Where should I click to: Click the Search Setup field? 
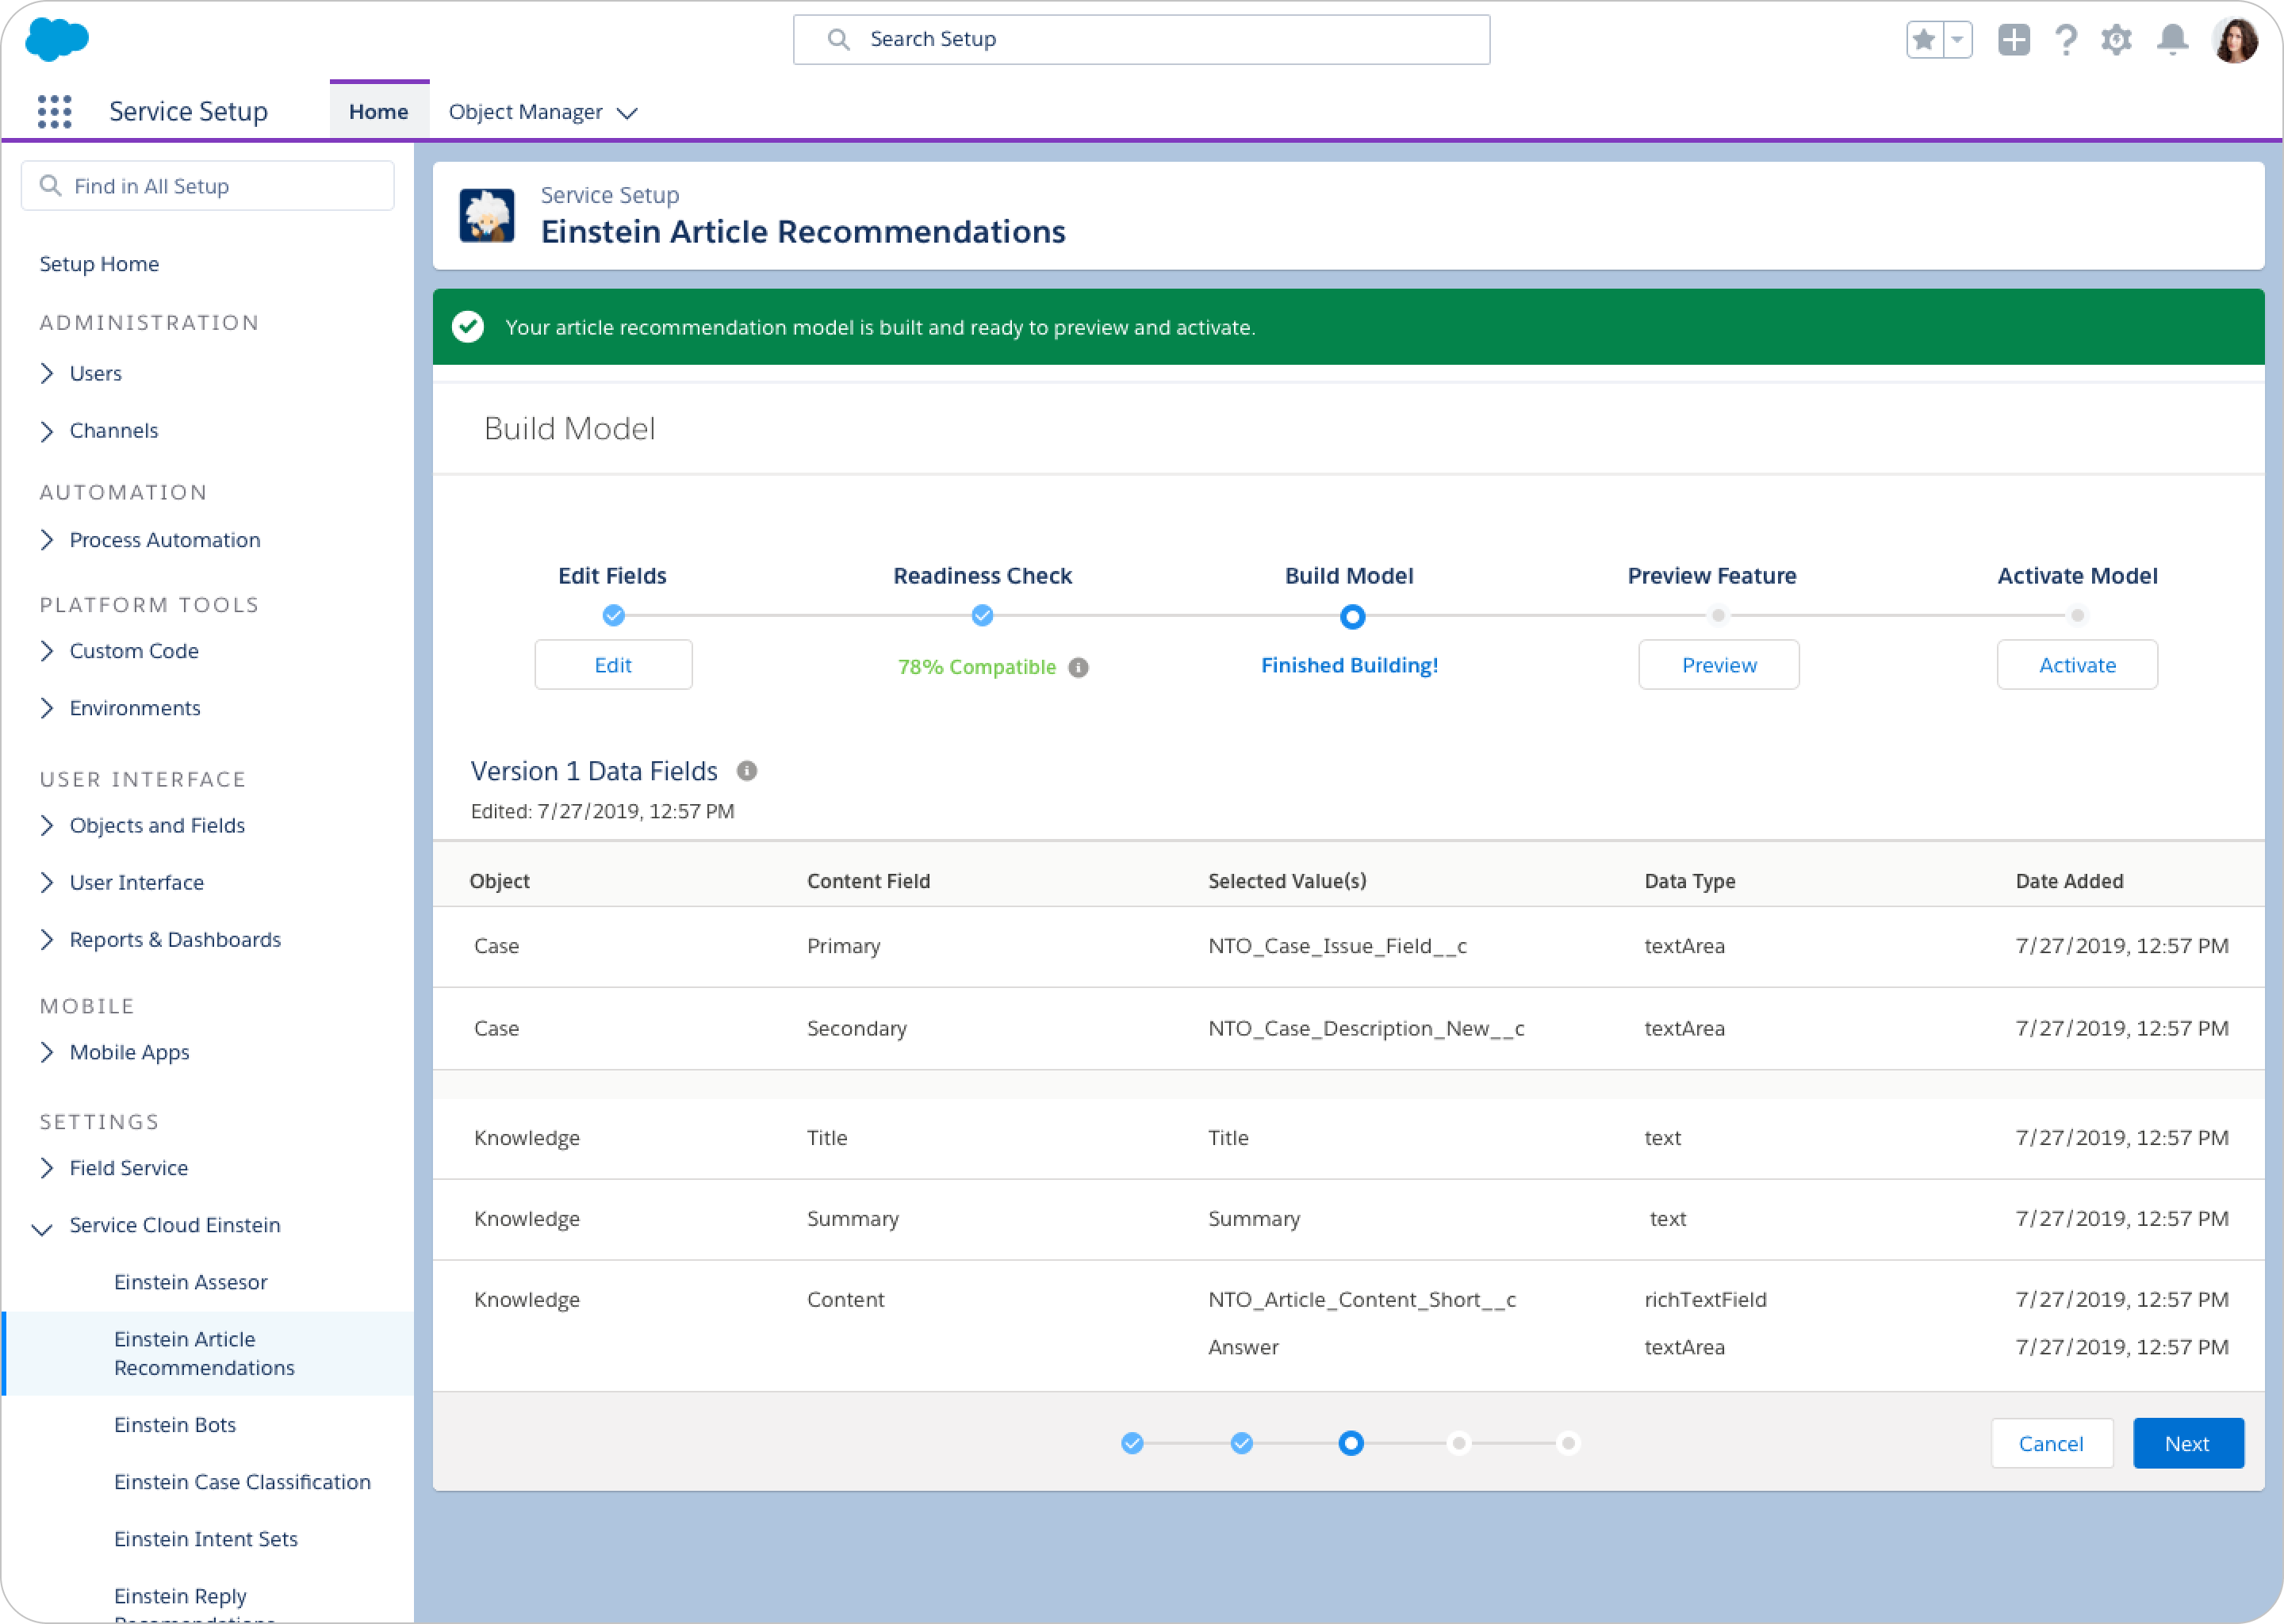[x=1141, y=39]
